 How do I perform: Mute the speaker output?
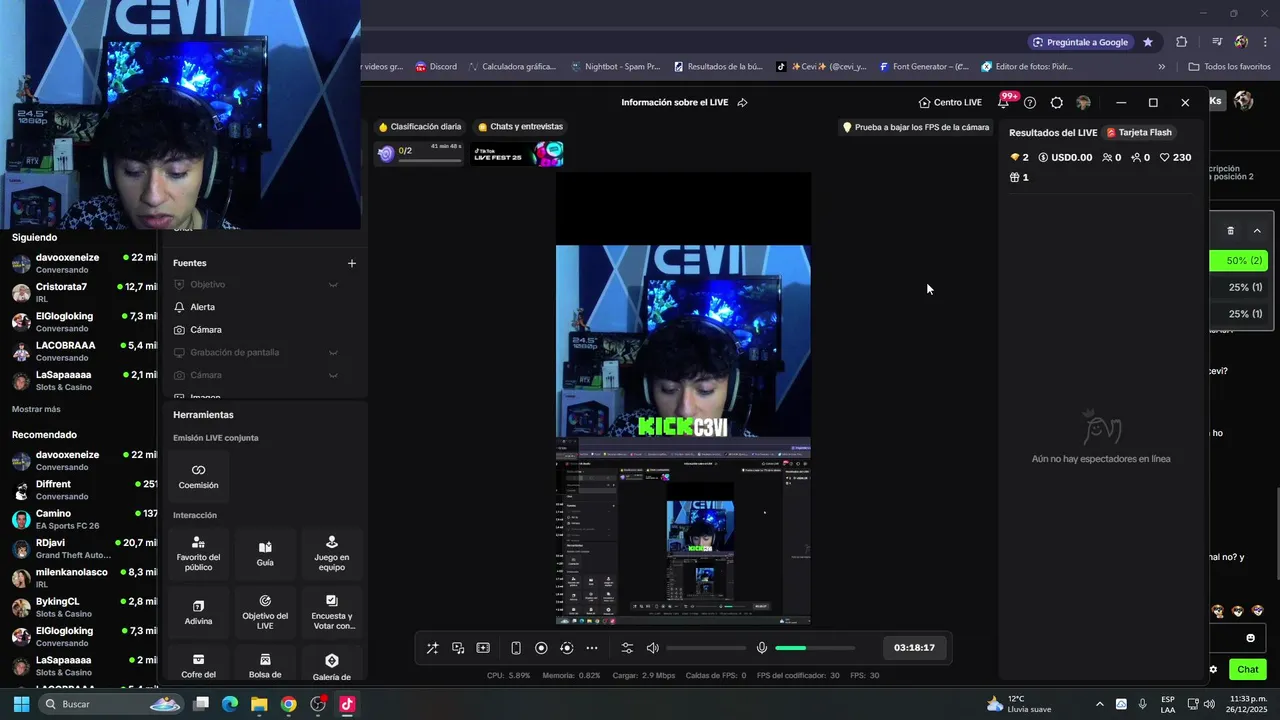(x=653, y=648)
